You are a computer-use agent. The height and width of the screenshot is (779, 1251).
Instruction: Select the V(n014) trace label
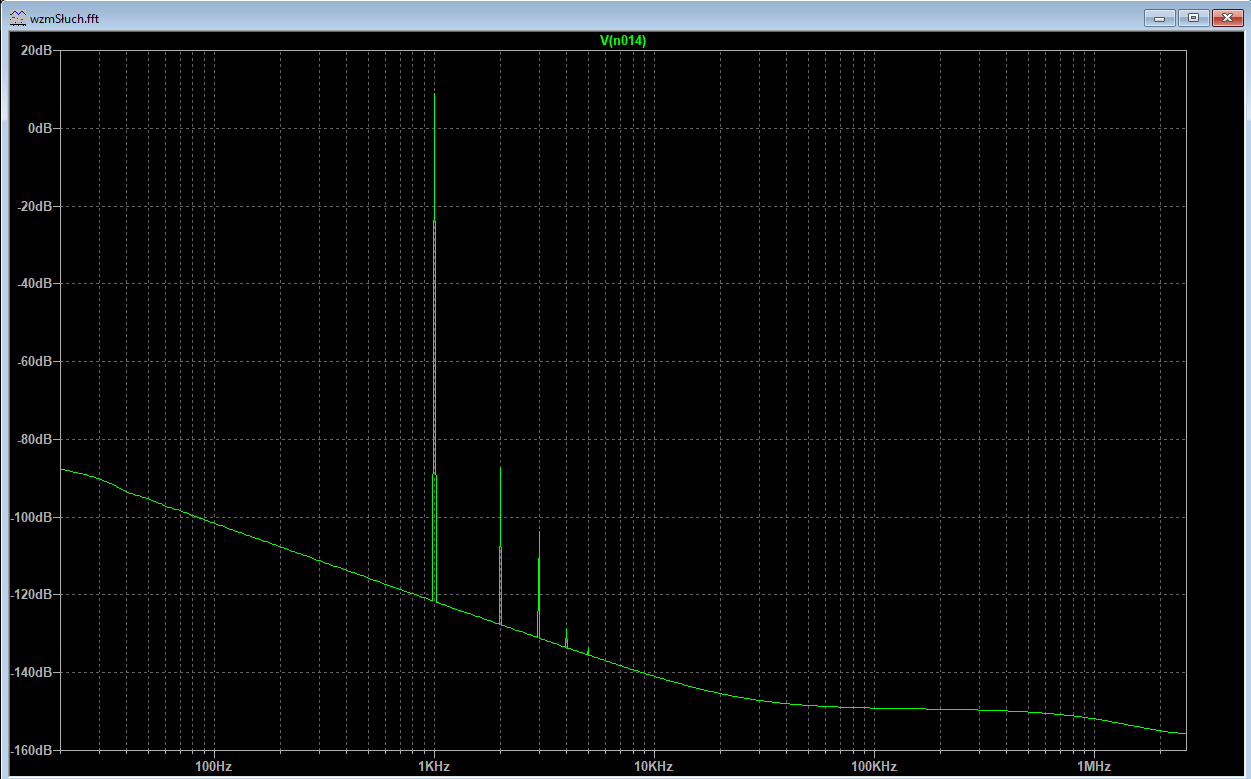click(x=622, y=40)
